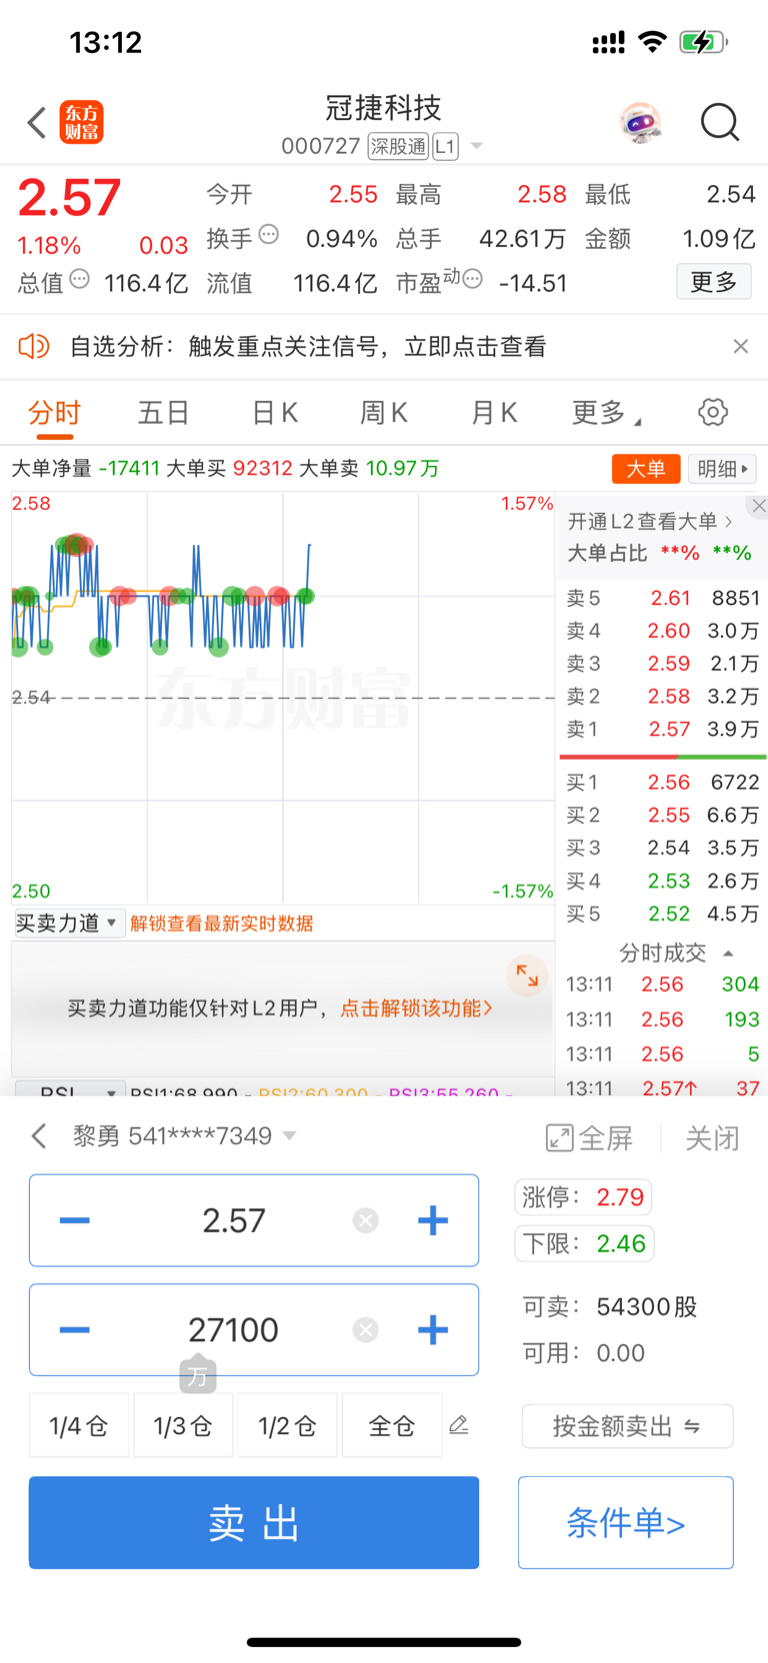Tap the L1 level badge
The width and height of the screenshot is (768, 1663).
[445, 146]
